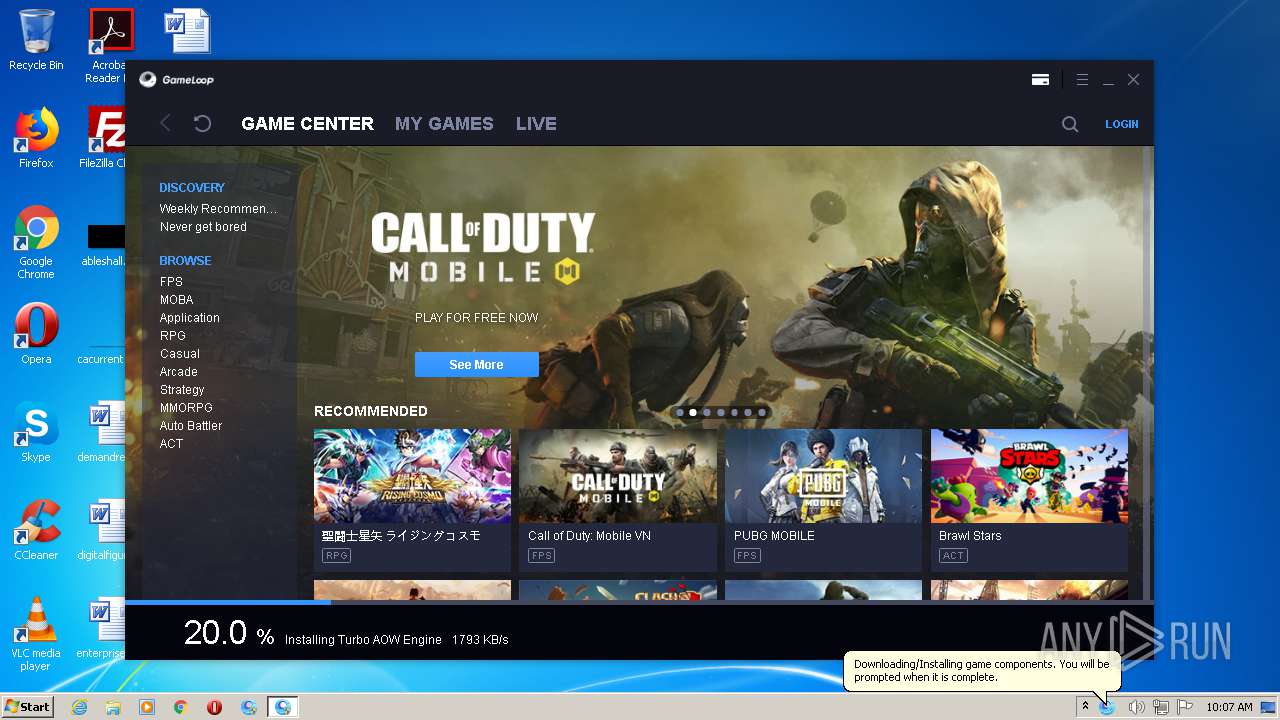The width and height of the screenshot is (1280, 720).
Task: Click the Brawl Stars title text
Action: (x=970, y=536)
